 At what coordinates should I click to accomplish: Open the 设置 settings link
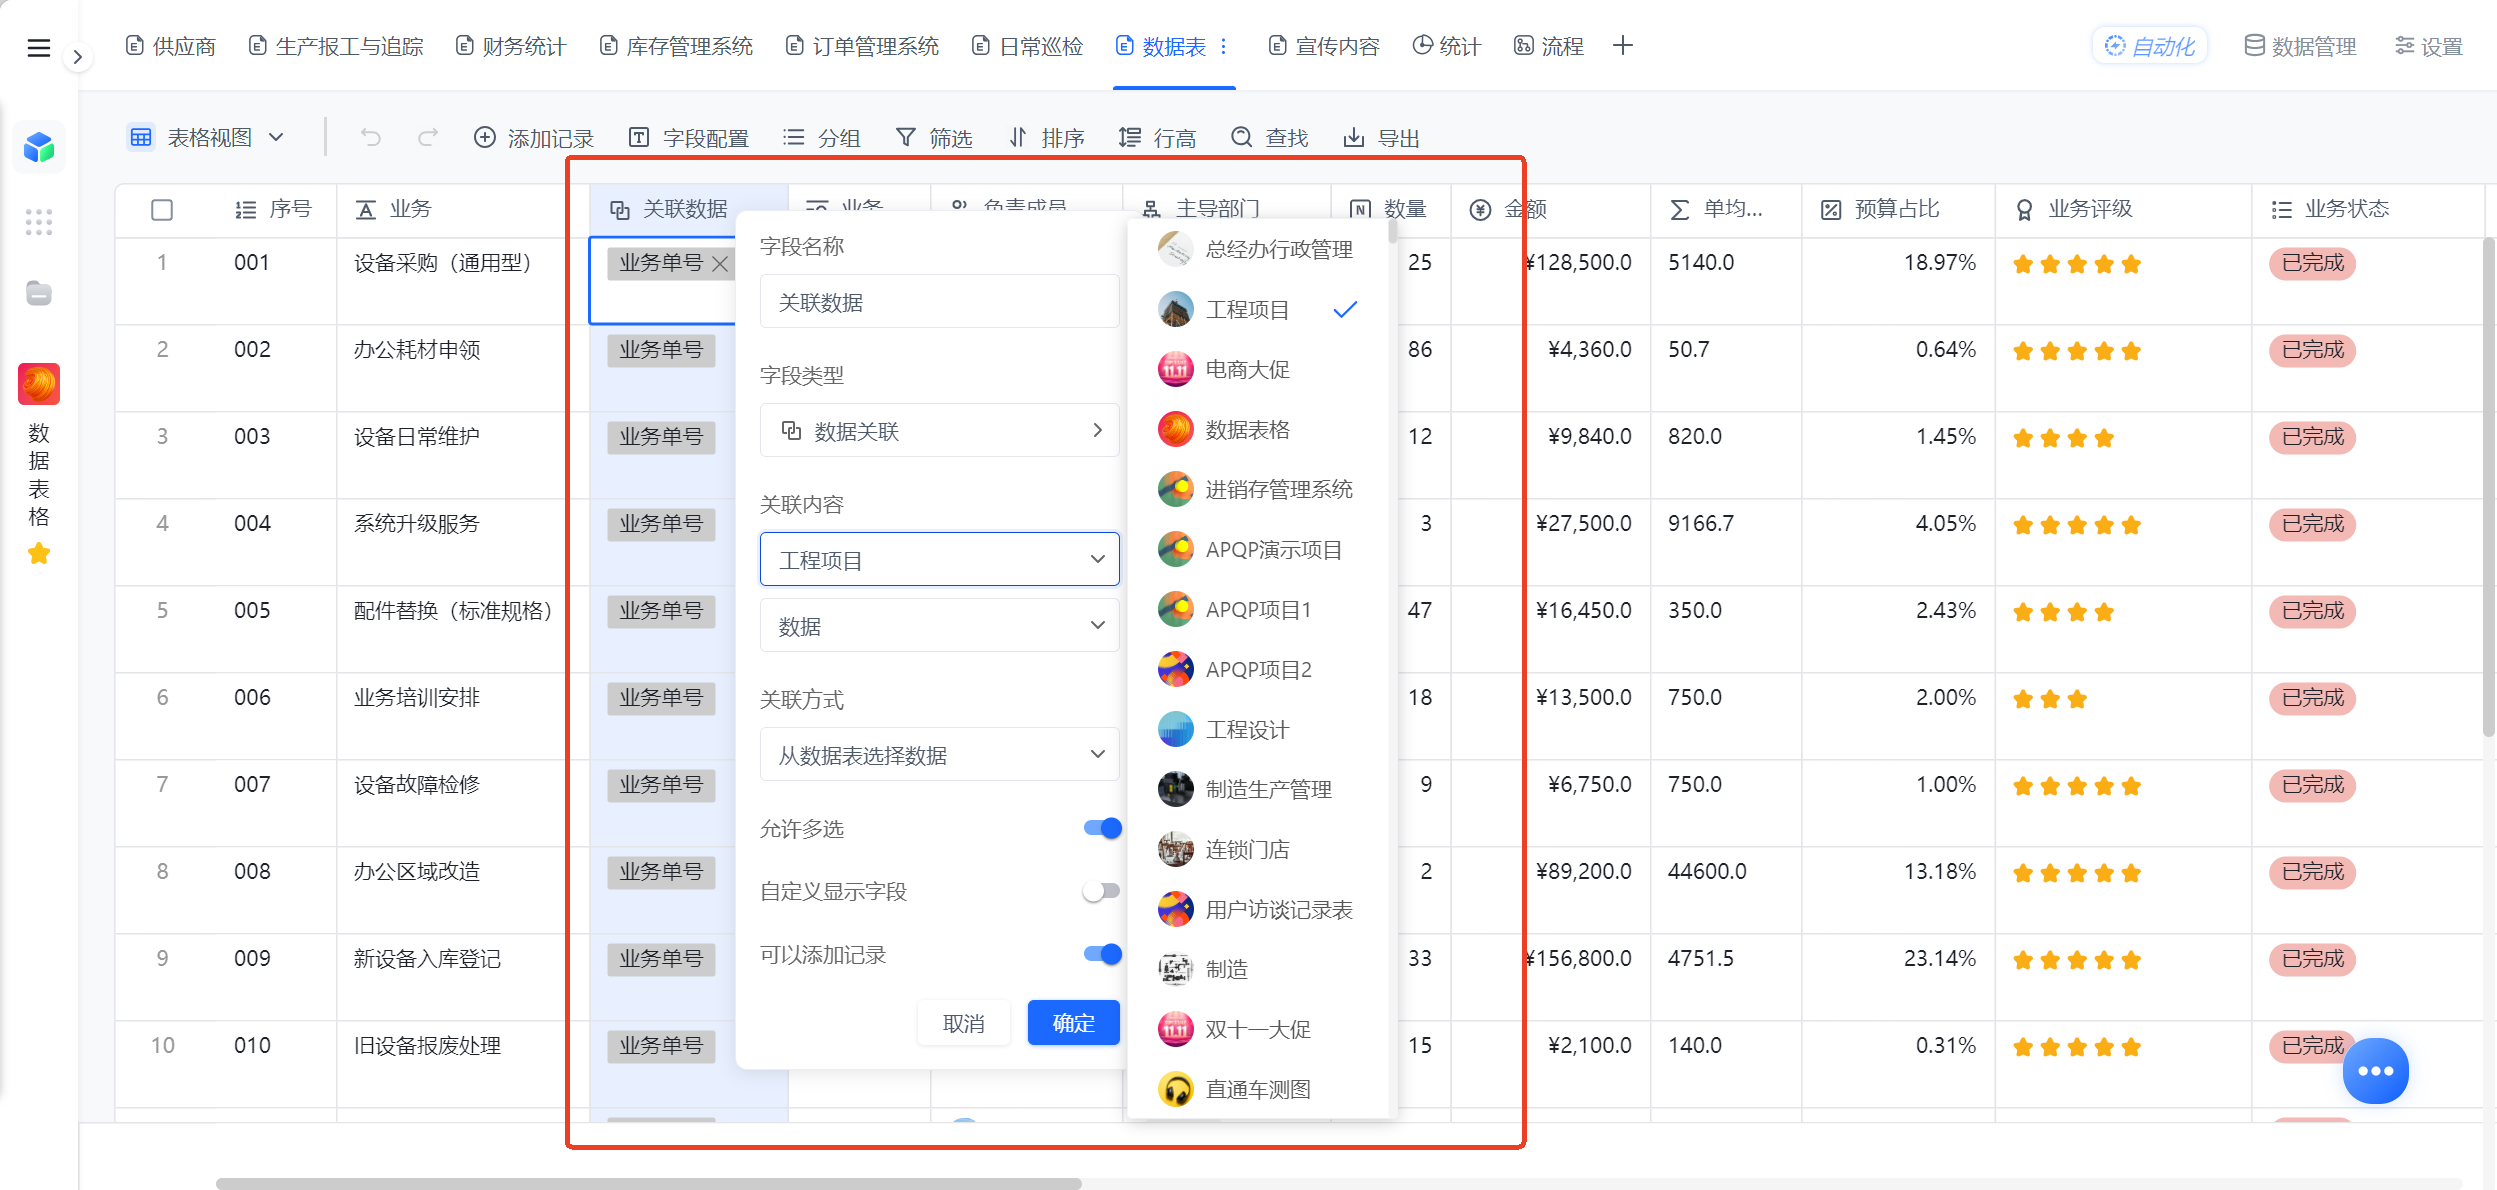click(2429, 46)
